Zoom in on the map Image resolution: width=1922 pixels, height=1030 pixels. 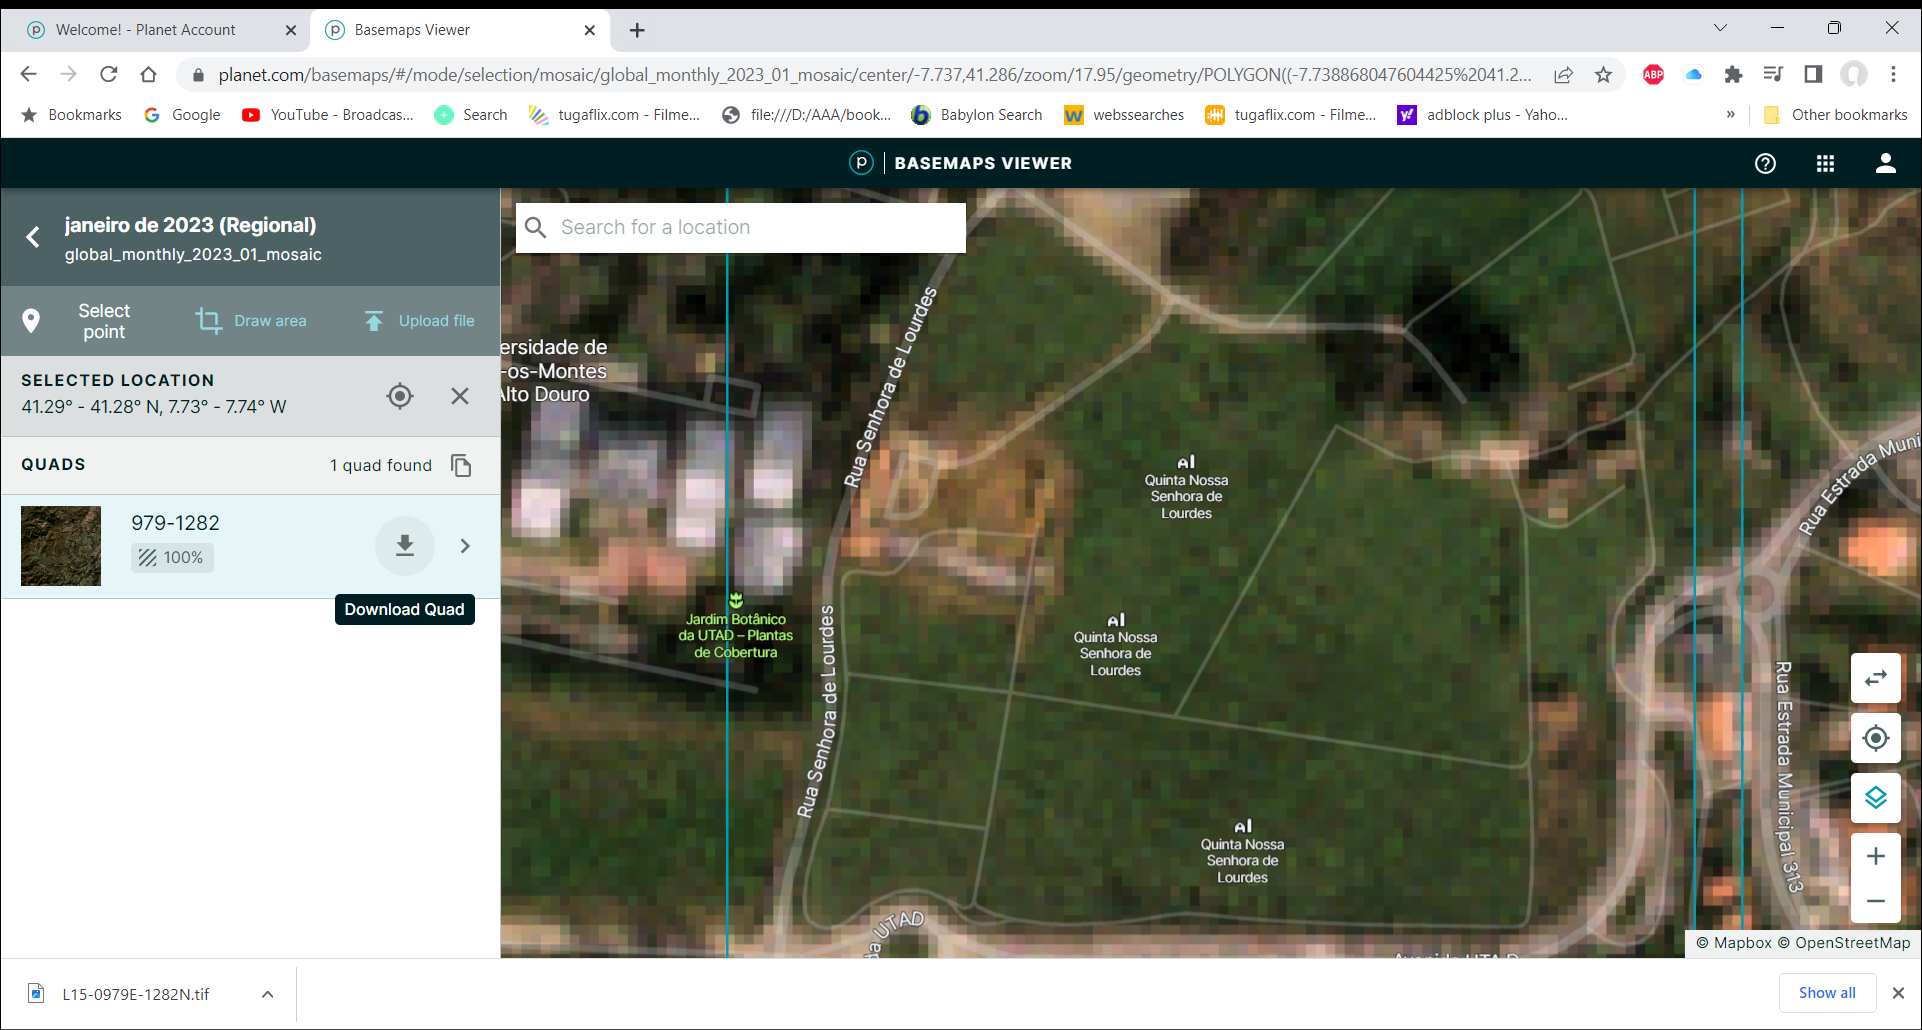tap(1876, 856)
